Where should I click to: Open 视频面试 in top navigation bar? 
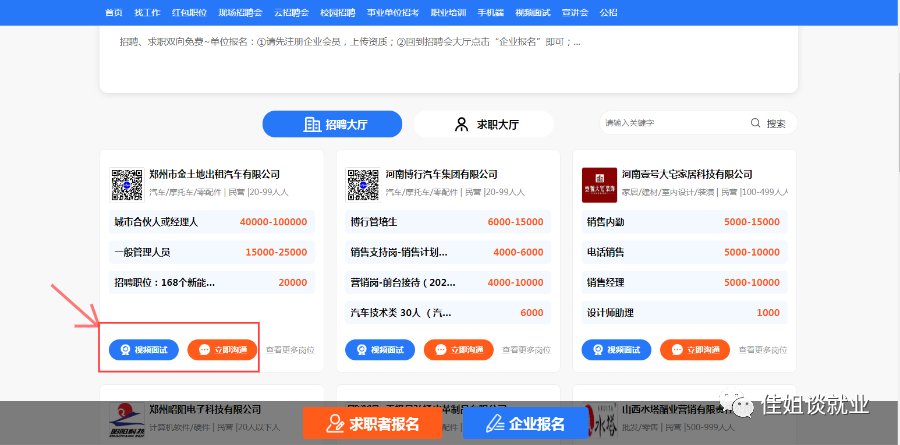pyautogui.click(x=533, y=13)
